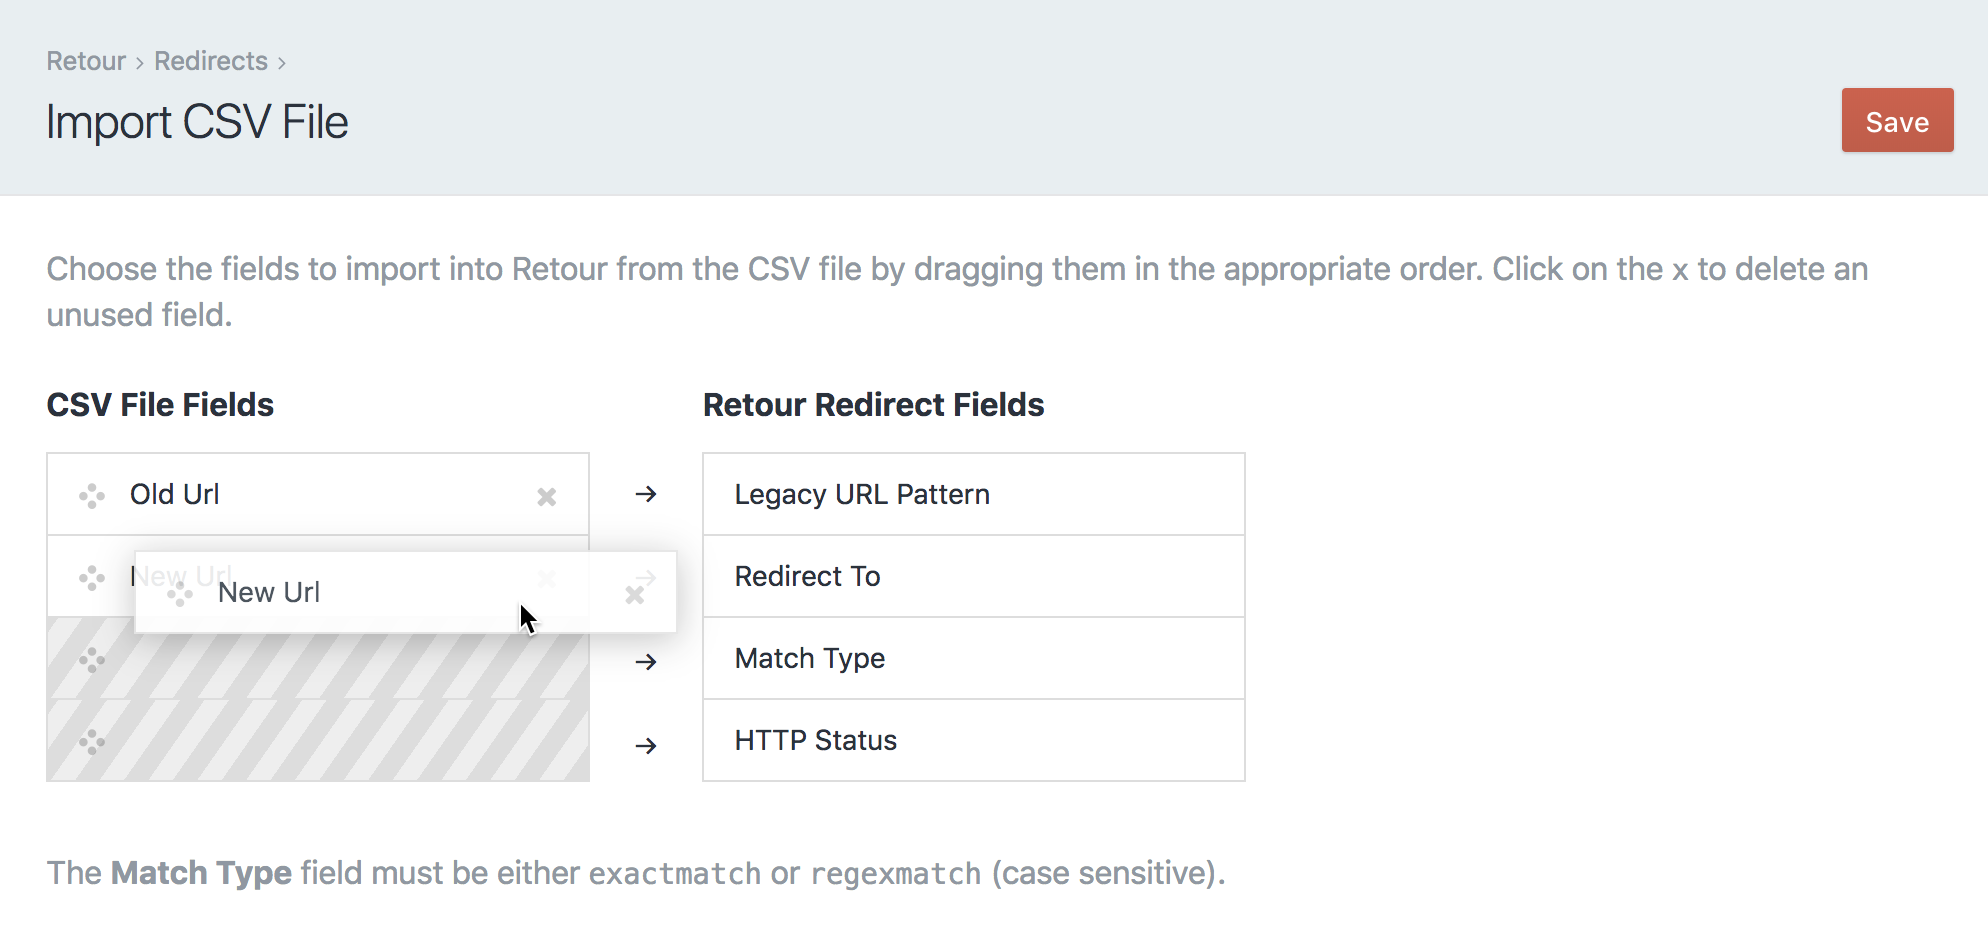The image size is (1988, 932).
Task: Click the Old Url field label
Action: [174, 494]
